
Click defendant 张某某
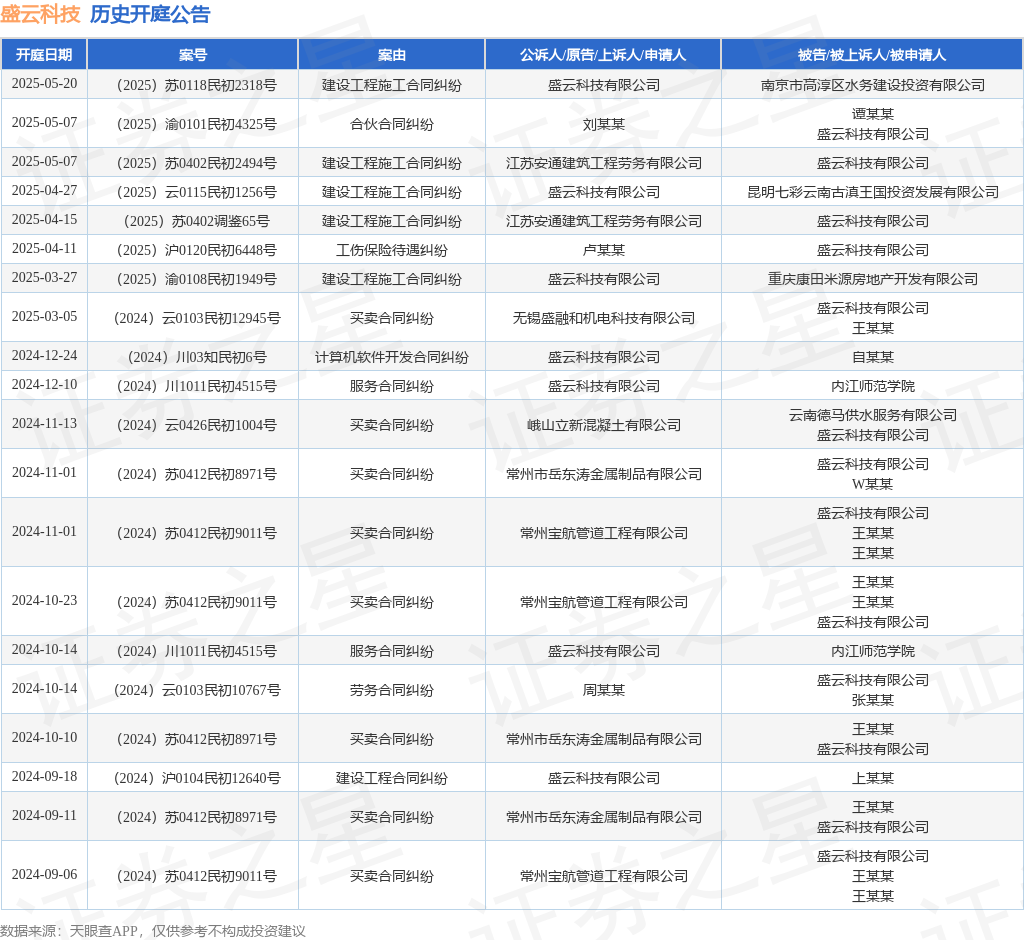tap(872, 700)
